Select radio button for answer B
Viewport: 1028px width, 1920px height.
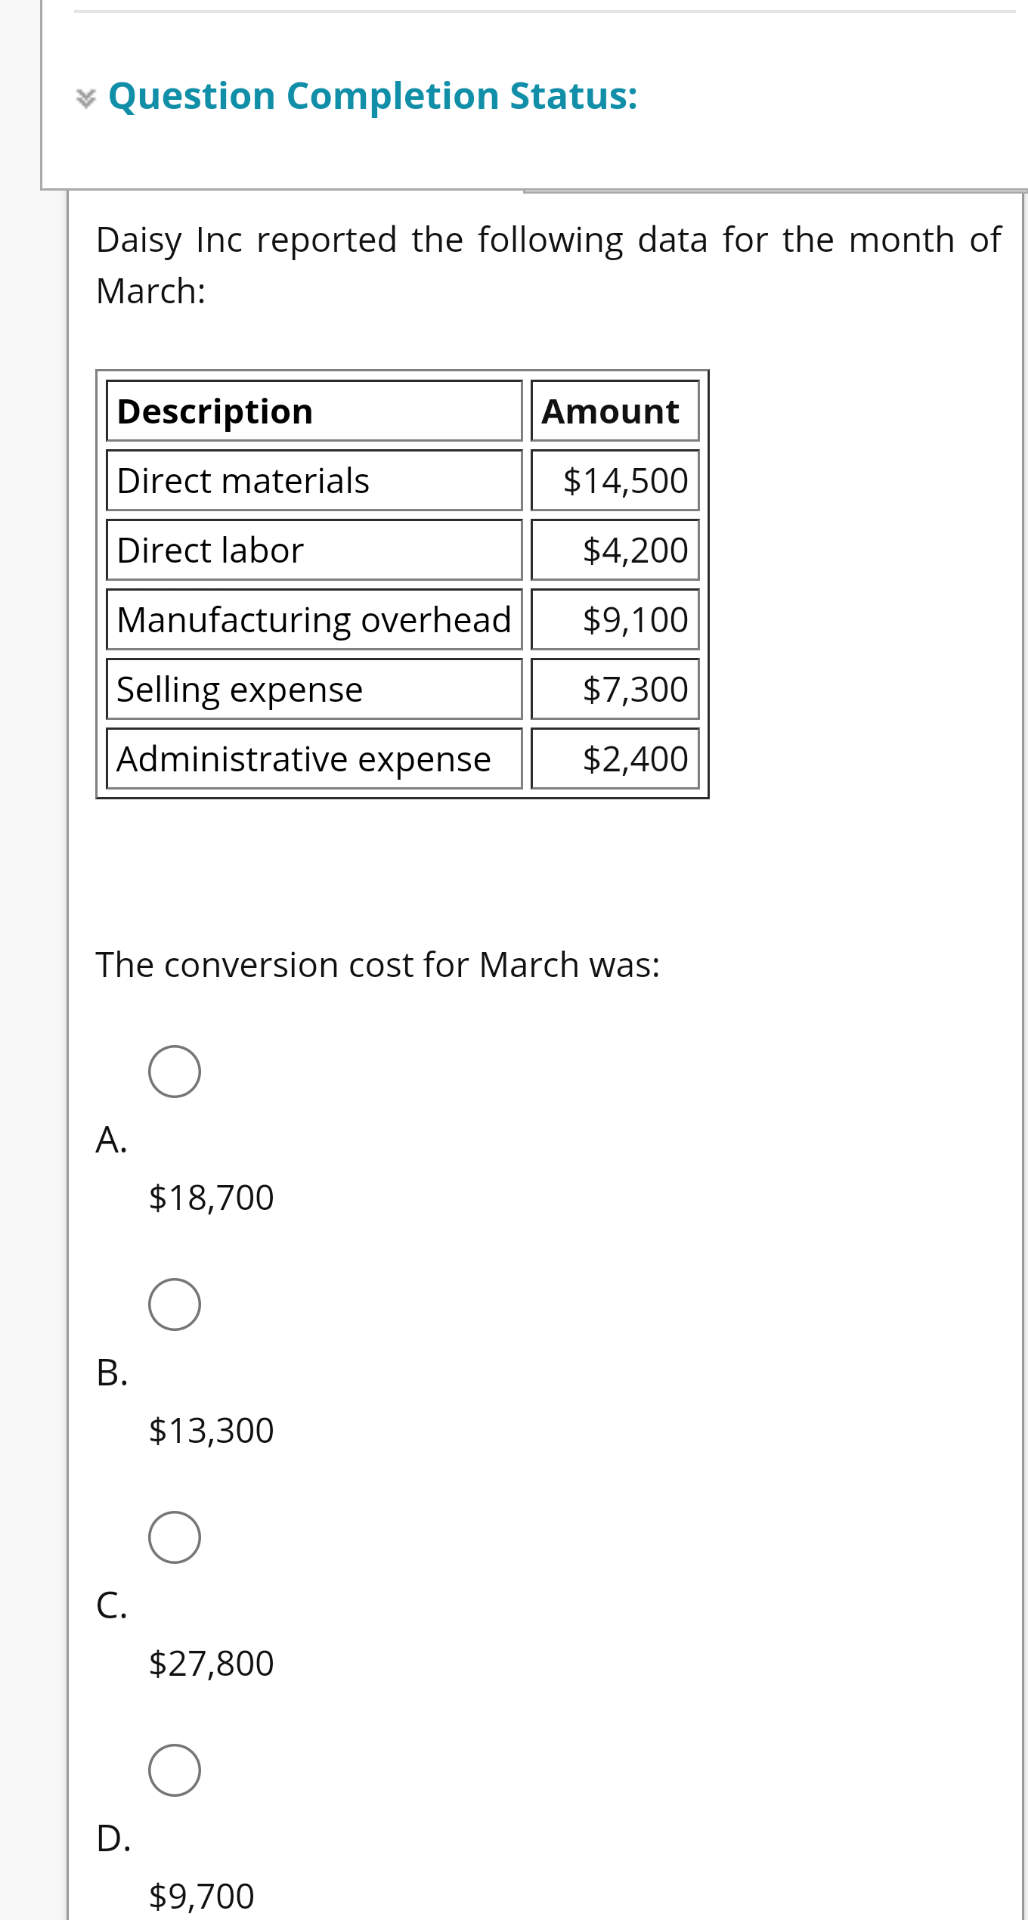174,1303
